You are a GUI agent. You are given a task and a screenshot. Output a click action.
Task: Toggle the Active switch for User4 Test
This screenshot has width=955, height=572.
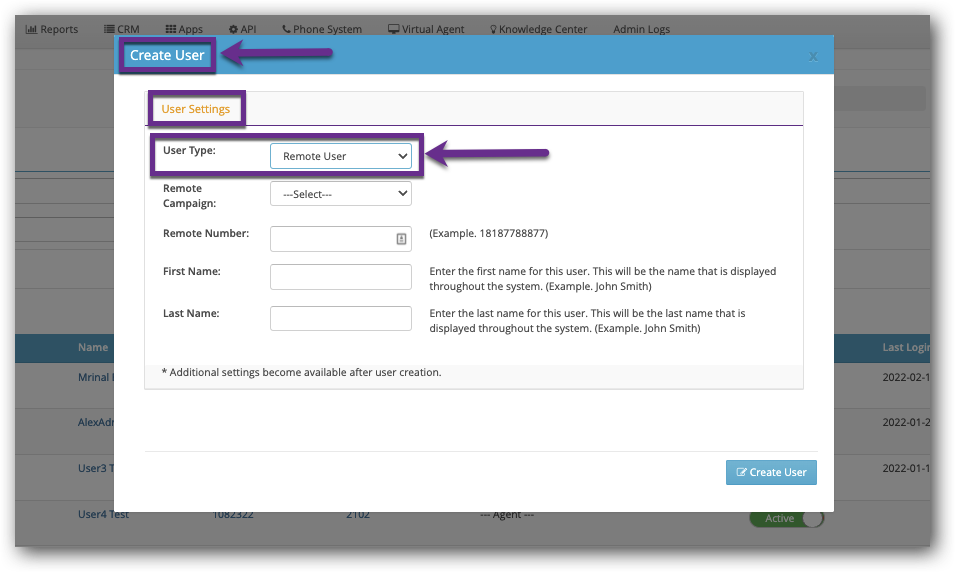(x=787, y=518)
